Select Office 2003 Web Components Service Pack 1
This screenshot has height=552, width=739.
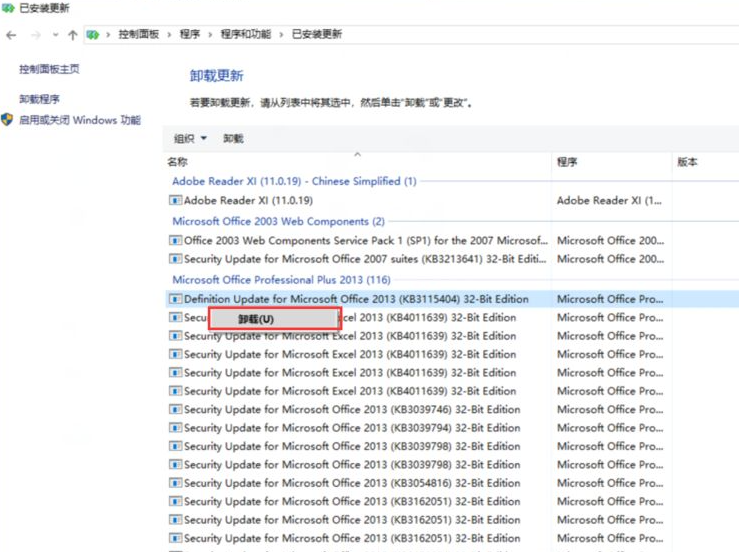coord(366,241)
